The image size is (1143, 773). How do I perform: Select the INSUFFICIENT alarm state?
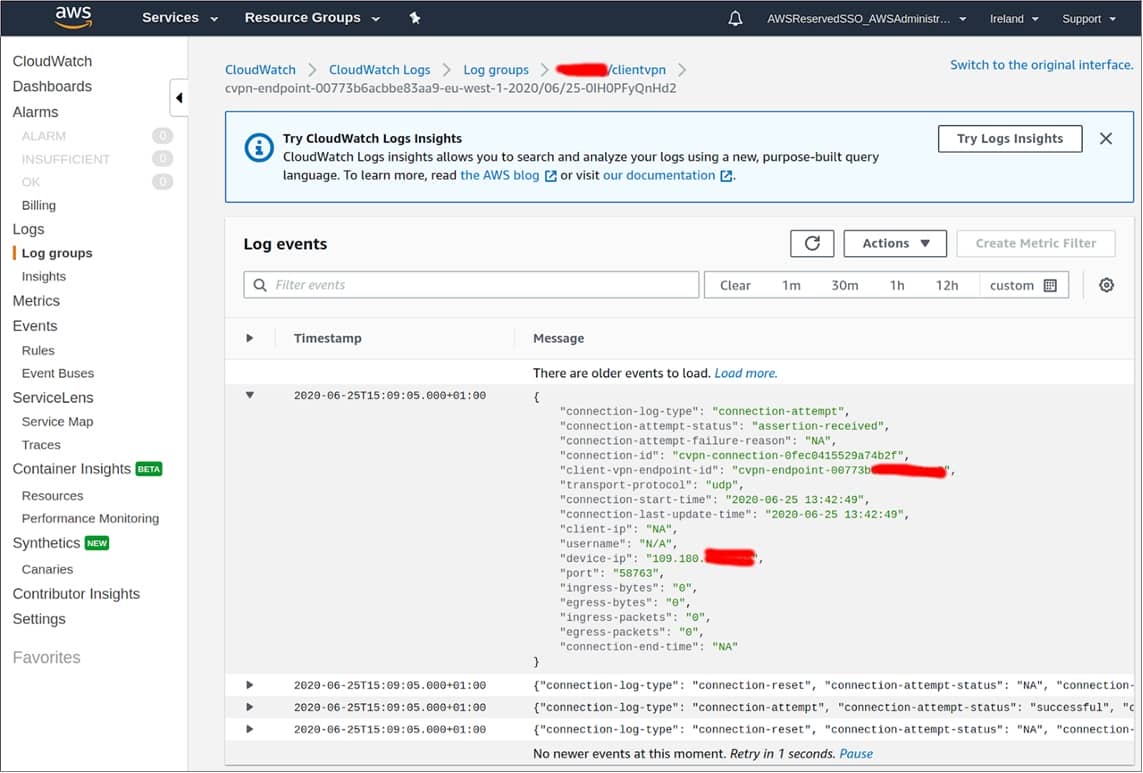pos(66,159)
